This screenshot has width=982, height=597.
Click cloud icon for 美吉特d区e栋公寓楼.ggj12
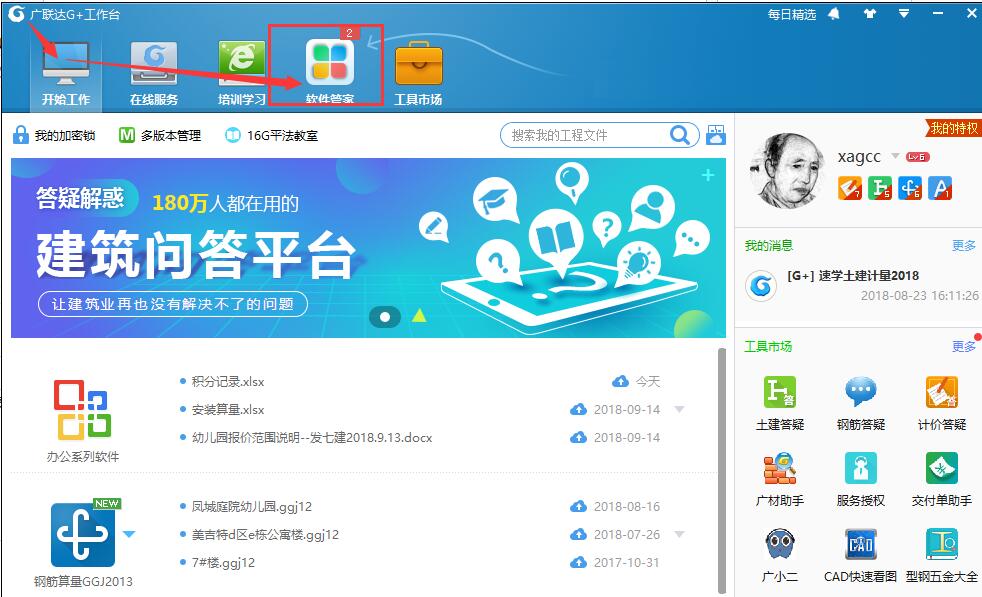coord(579,534)
